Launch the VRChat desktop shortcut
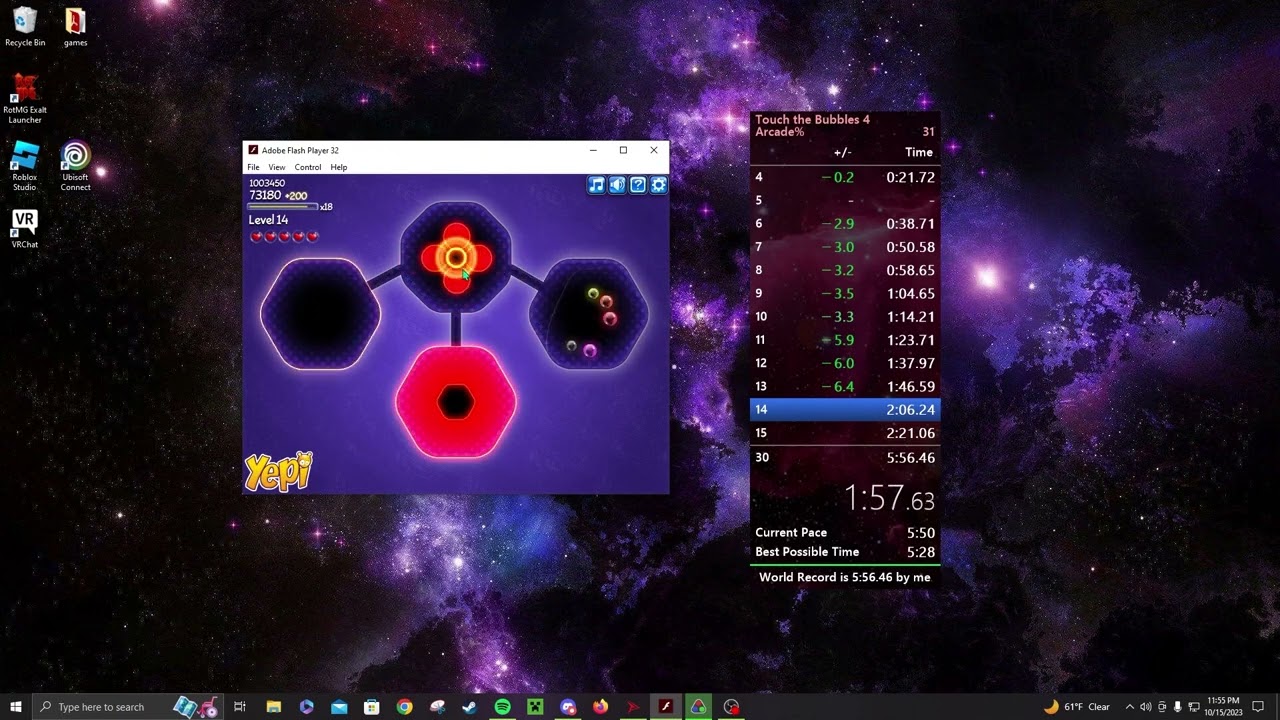Screen dimensions: 1280x720 [25, 228]
